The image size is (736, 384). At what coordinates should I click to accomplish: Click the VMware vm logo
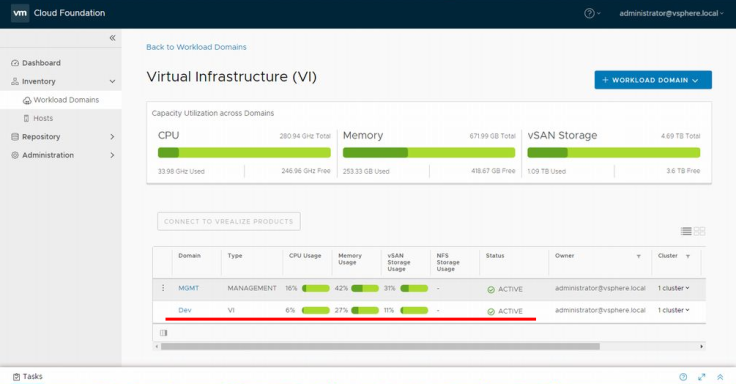tap(20, 13)
